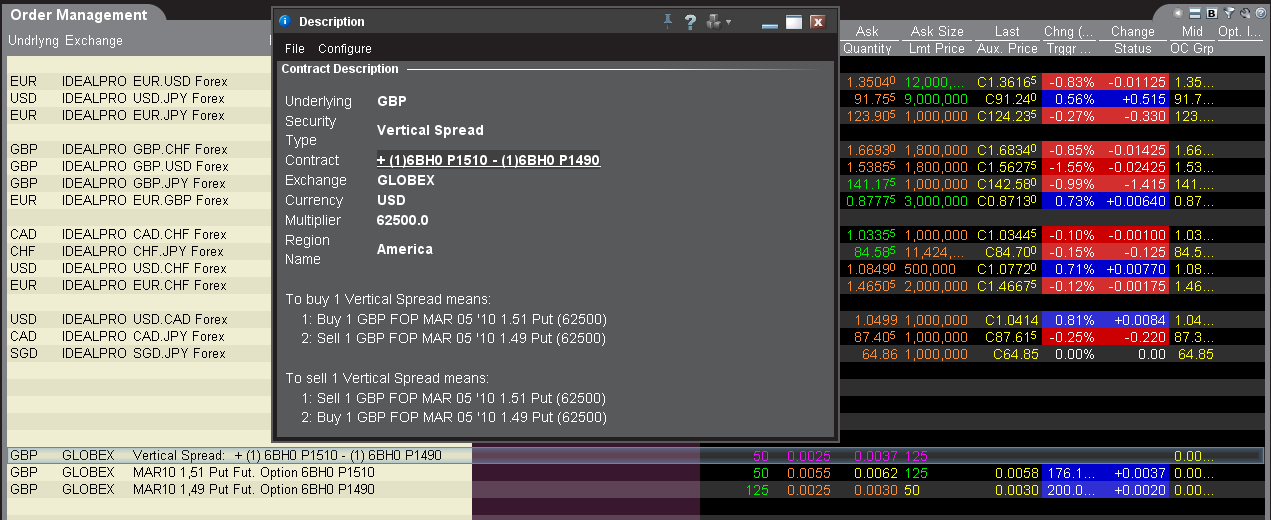1271x520 pixels.
Task: Click the Last column header
Action: tap(1006, 32)
